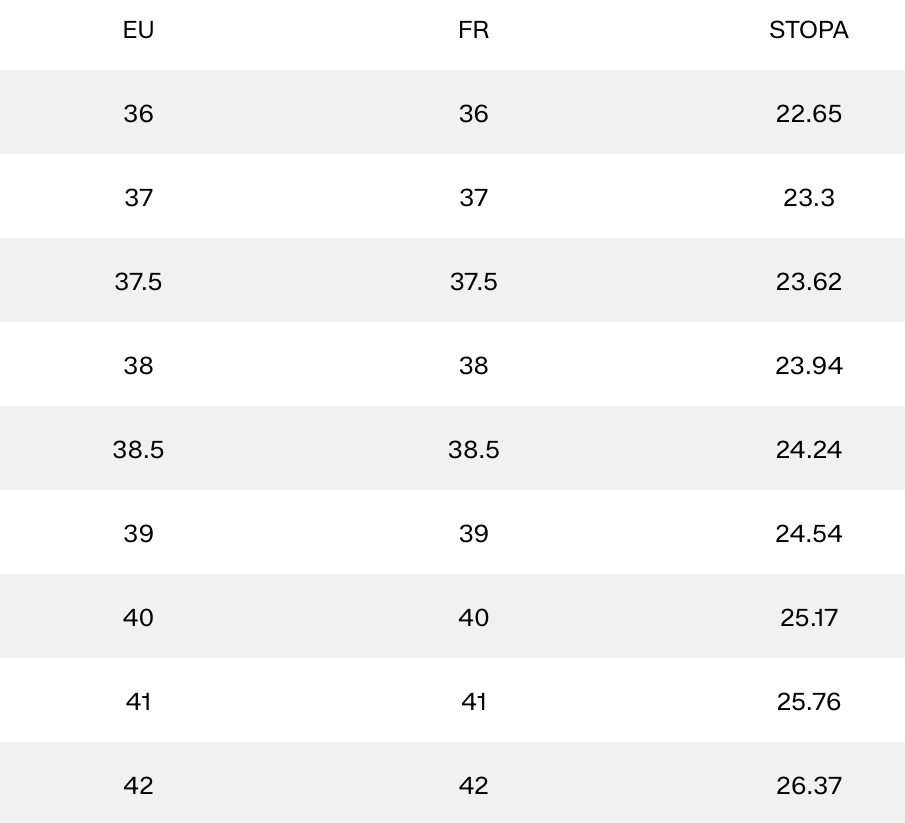Select size 38 in the FR column
This screenshot has width=905, height=823.
pos(473,366)
